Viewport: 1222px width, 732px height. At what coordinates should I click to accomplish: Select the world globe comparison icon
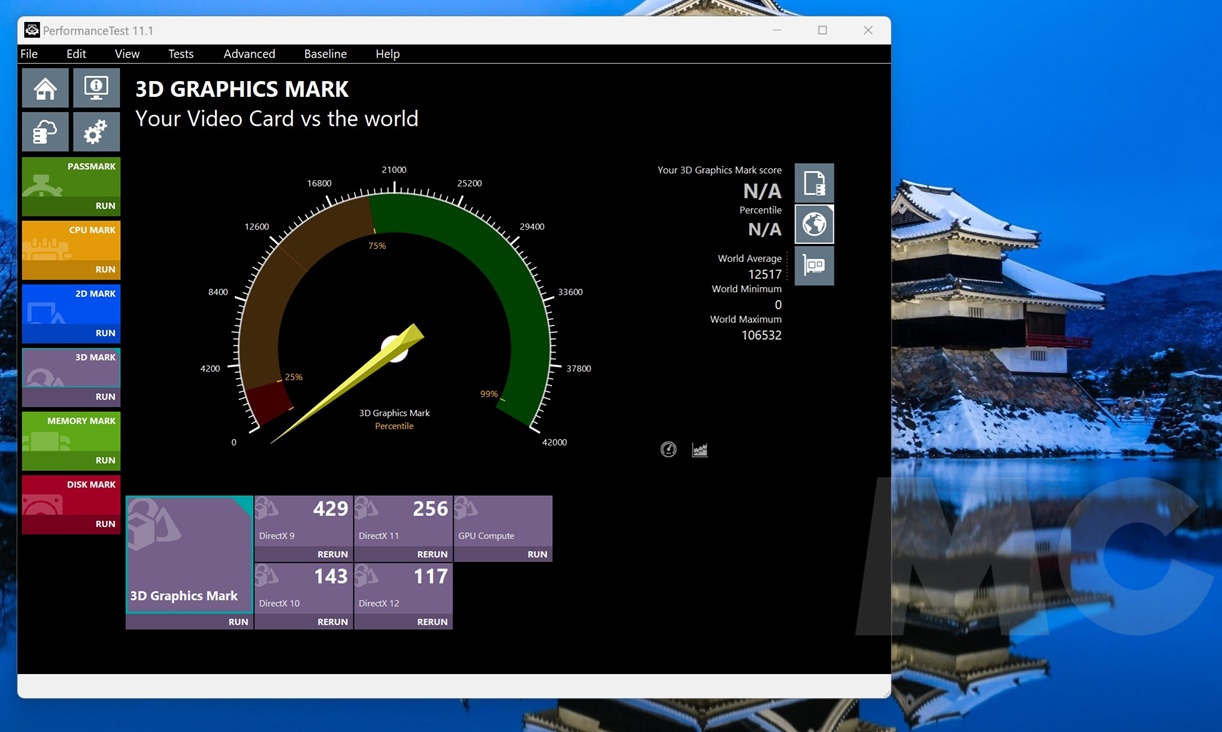point(814,225)
